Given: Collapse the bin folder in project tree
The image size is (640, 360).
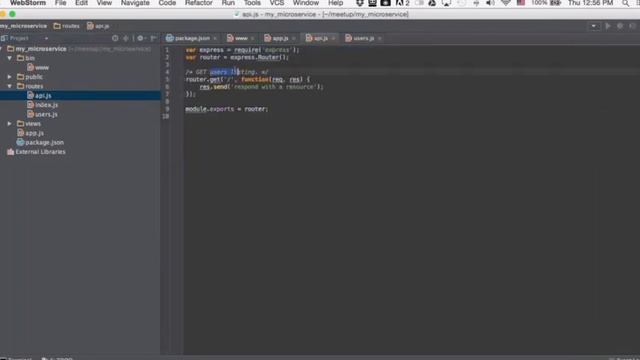Looking at the screenshot, I should coord(10,58).
